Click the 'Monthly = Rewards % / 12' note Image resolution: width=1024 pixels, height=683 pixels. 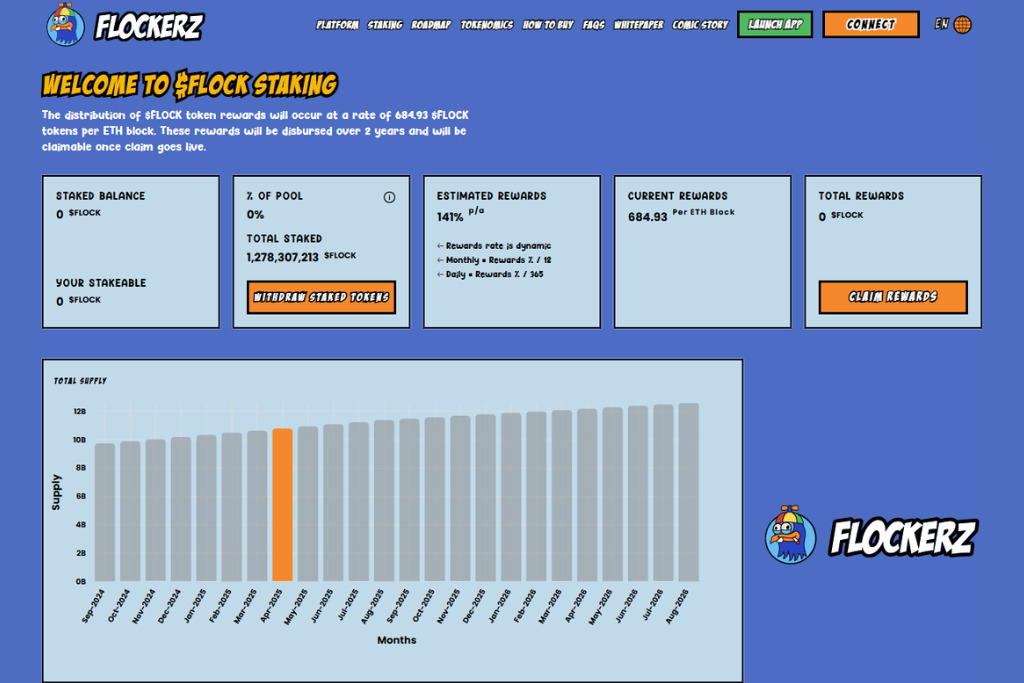(498, 260)
